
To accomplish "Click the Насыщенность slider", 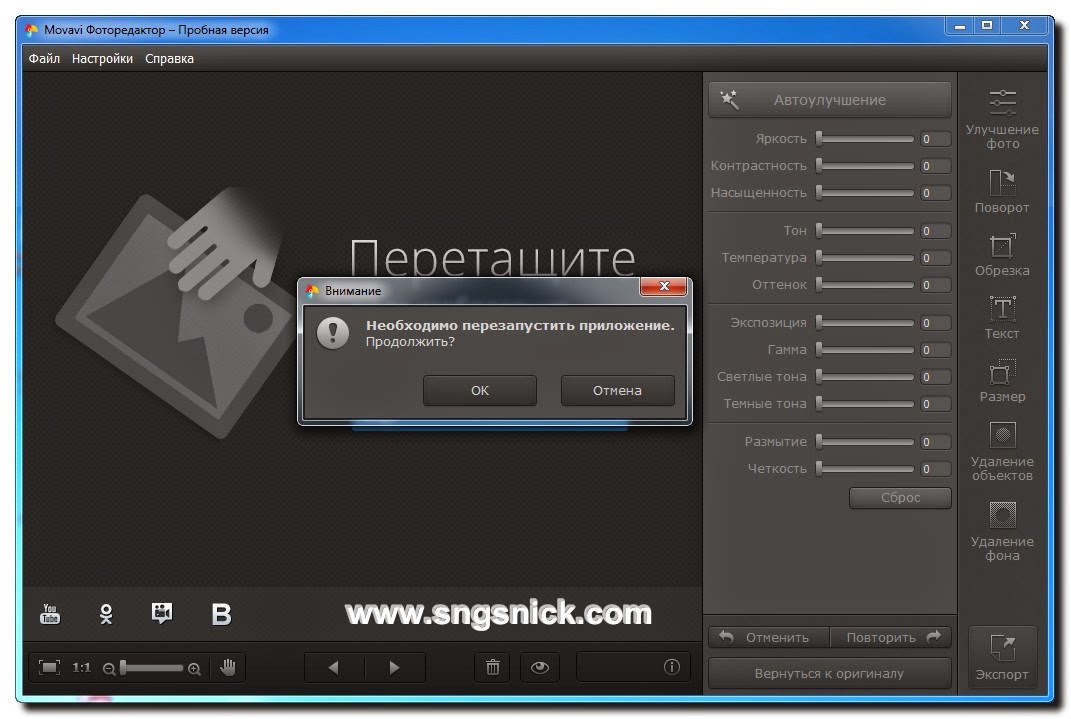I will [x=865, y=193].
